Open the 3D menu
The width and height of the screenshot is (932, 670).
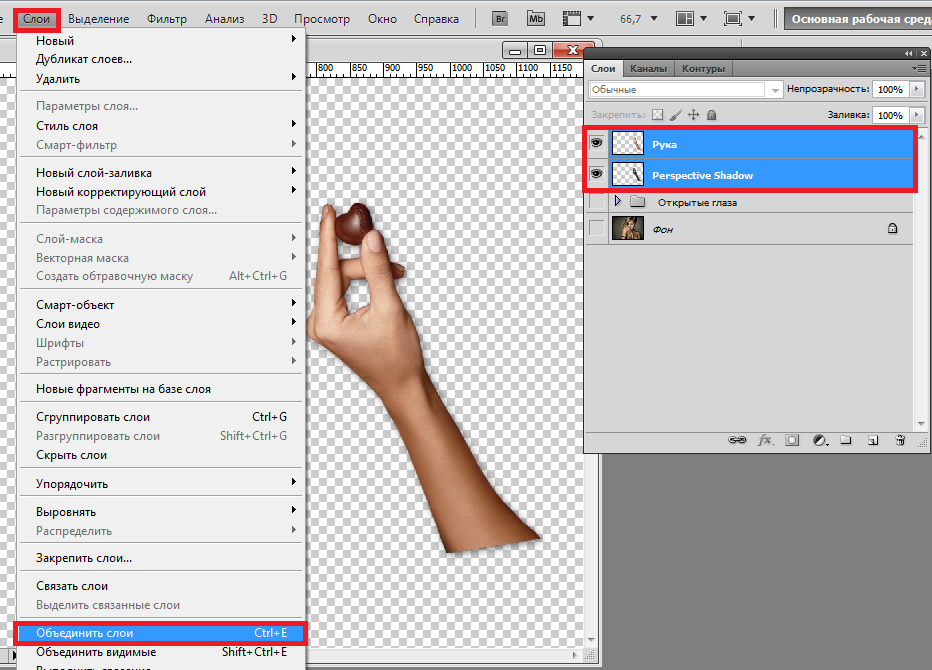[x=269, y=19]
